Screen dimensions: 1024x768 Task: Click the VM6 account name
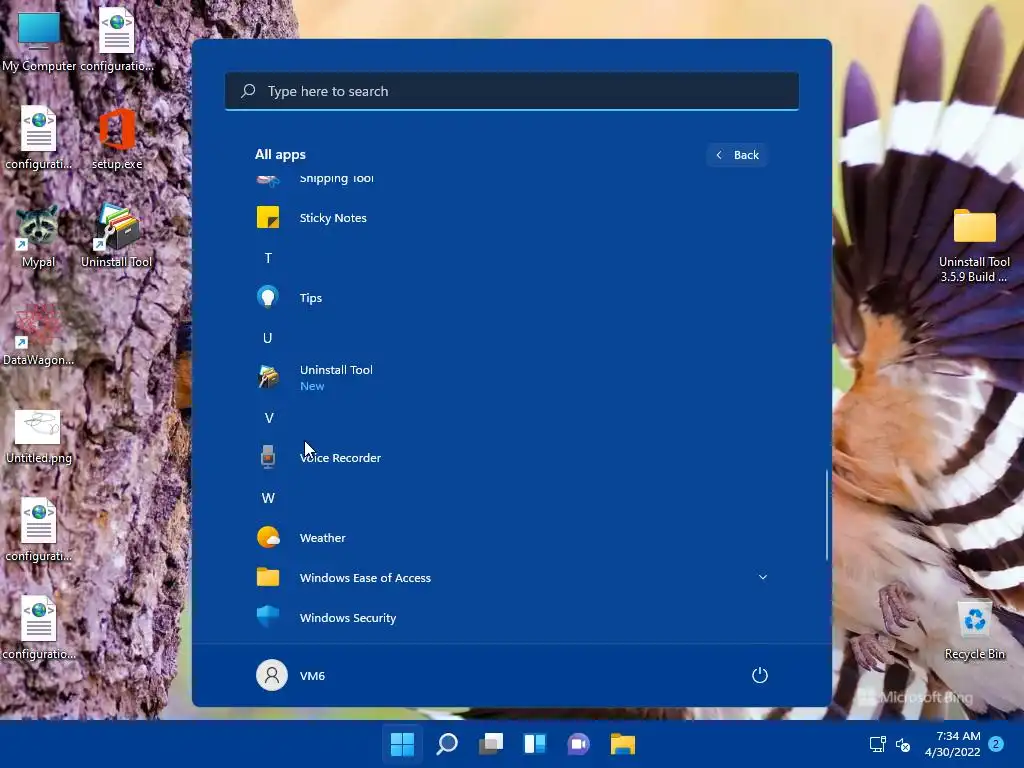tap(312, 675)
